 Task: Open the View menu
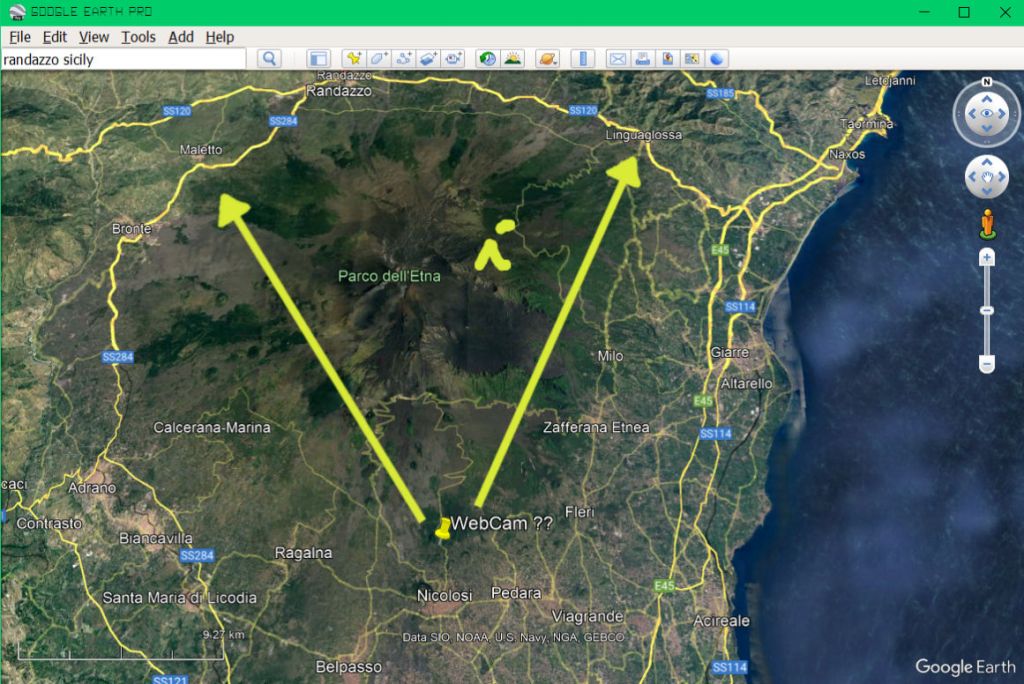pyautogui.click(x=94, y=37)
